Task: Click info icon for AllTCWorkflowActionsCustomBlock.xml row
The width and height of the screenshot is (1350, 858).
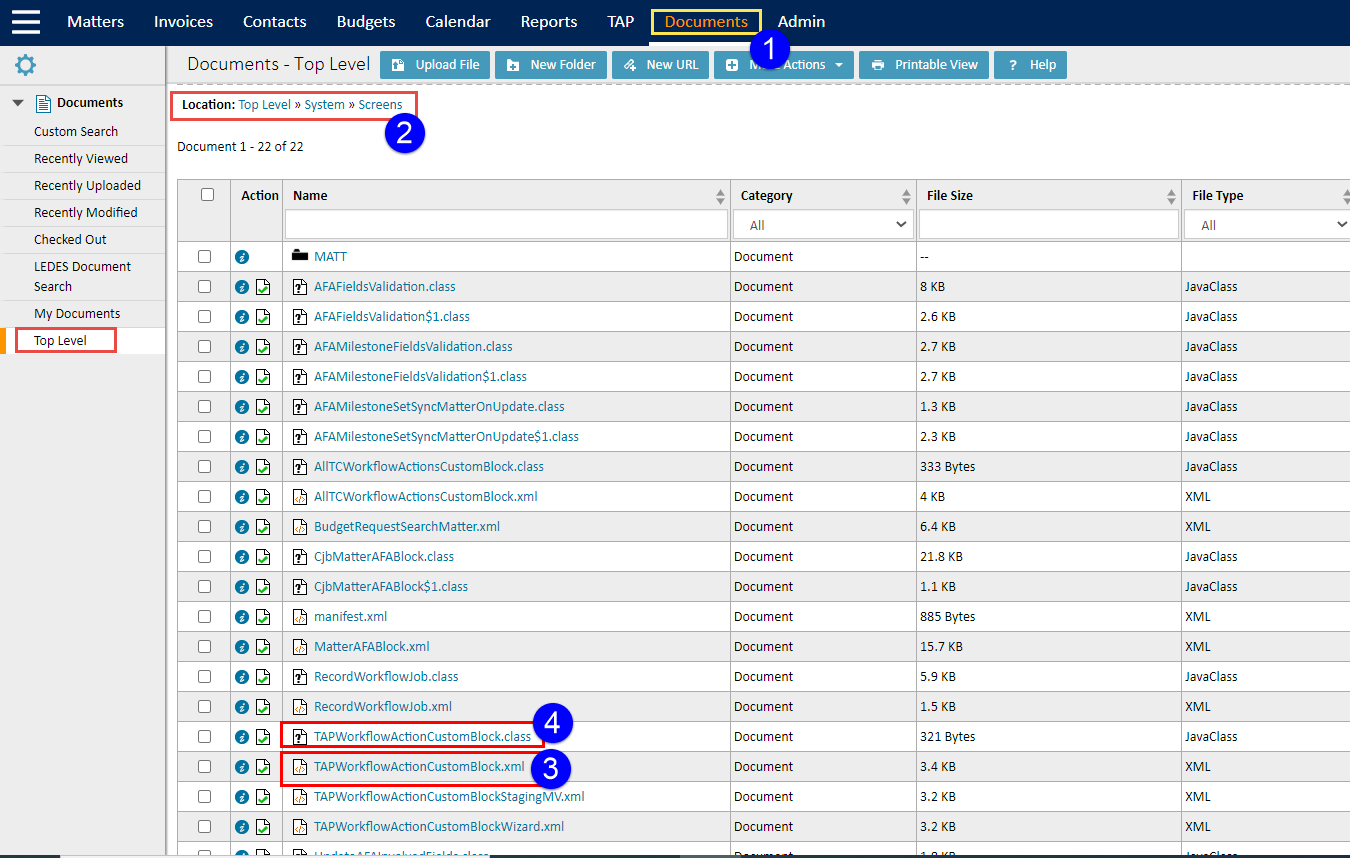Action: point(242,497)
